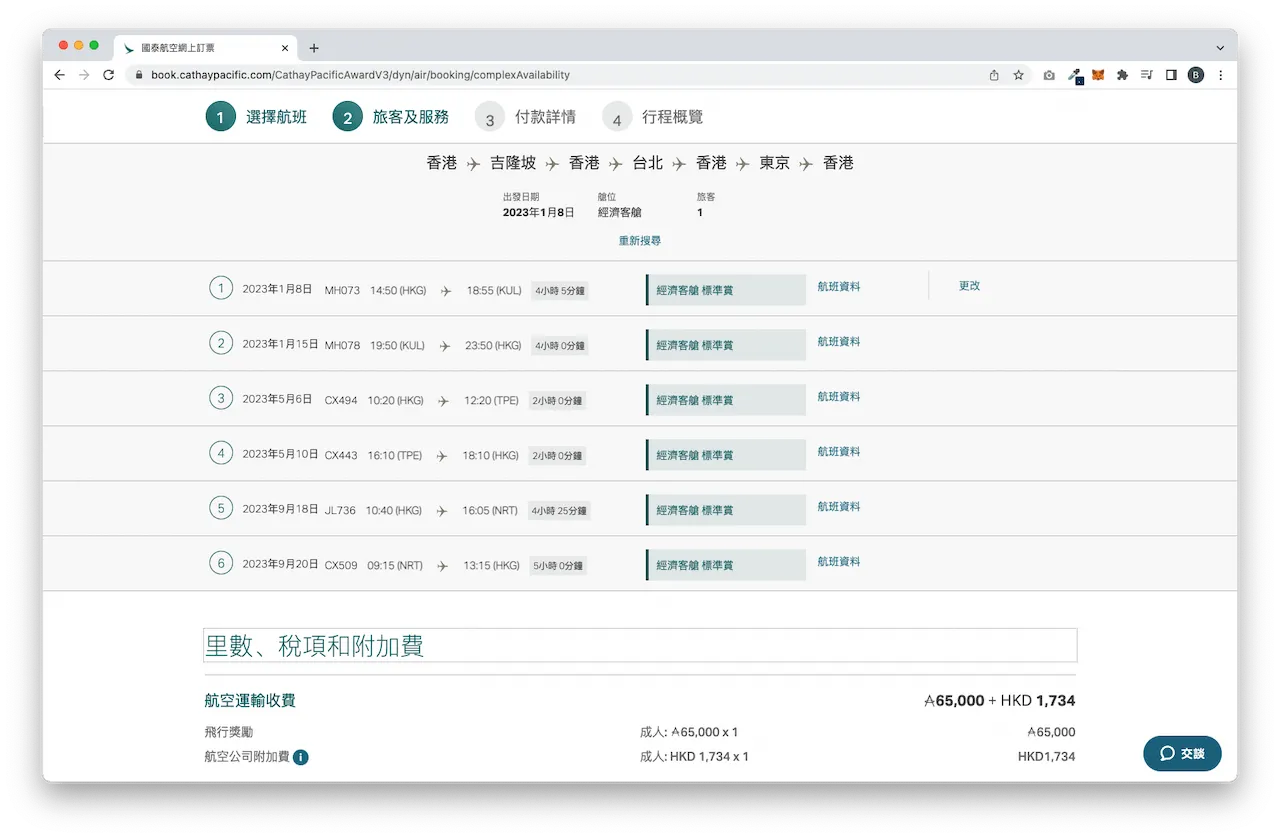Viewport: 1280px width, 838px height.
Task: Click 更改 to change flight MH073
Action: [970, 286]
